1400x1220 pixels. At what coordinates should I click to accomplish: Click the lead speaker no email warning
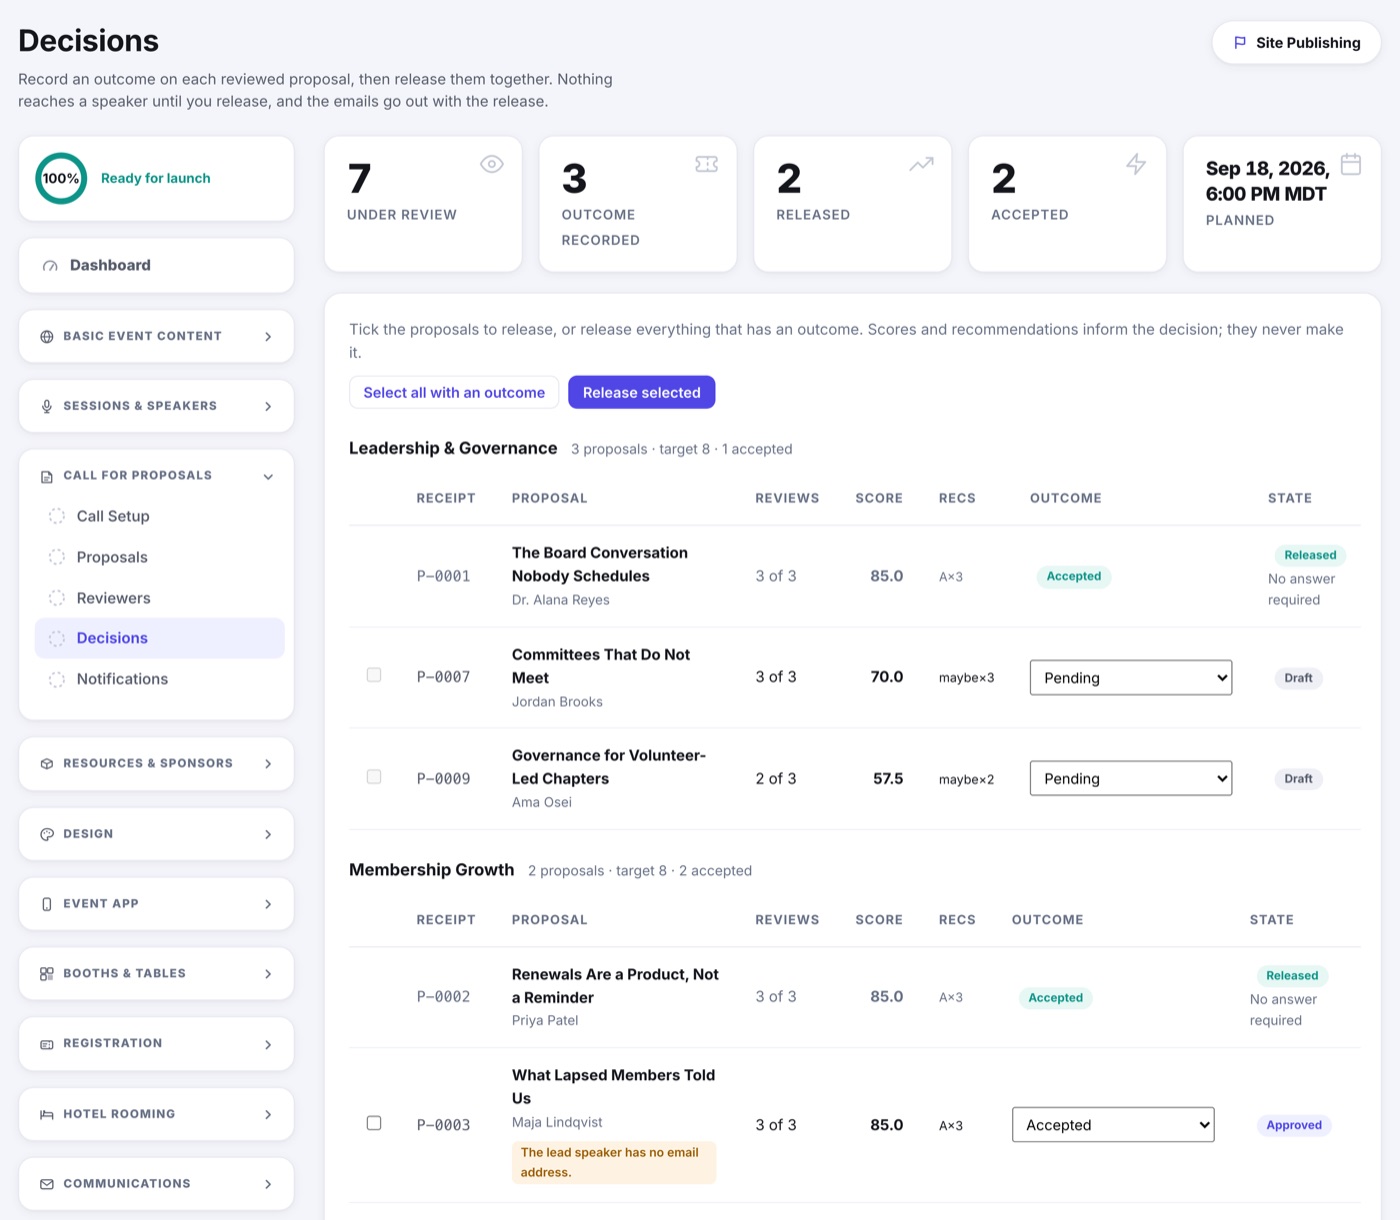(x=614, y=1162)
